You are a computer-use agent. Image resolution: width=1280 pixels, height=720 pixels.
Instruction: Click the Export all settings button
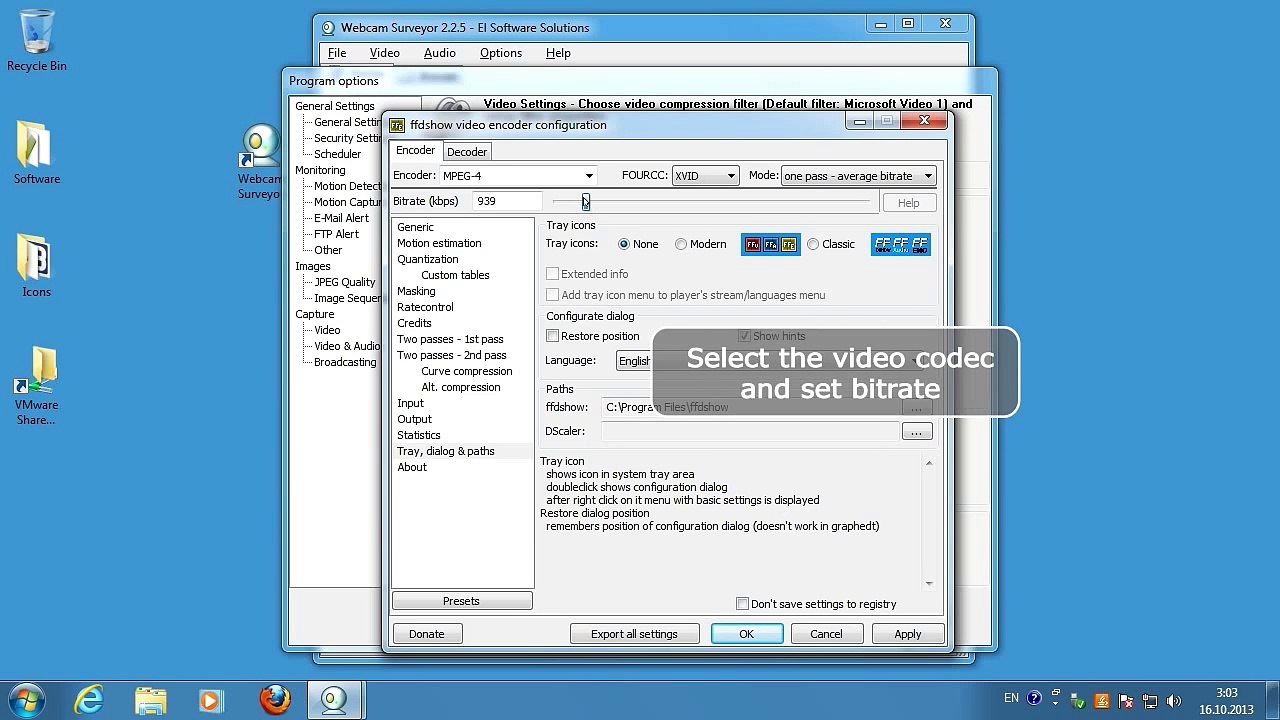(634, 634)
